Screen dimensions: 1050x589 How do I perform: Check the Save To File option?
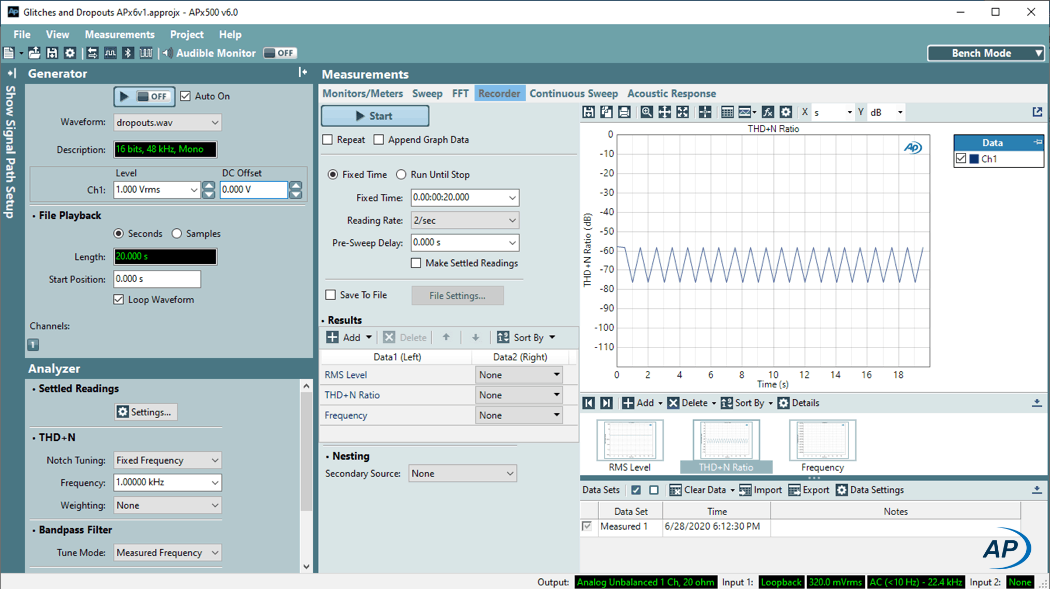(x=331, y=295)
